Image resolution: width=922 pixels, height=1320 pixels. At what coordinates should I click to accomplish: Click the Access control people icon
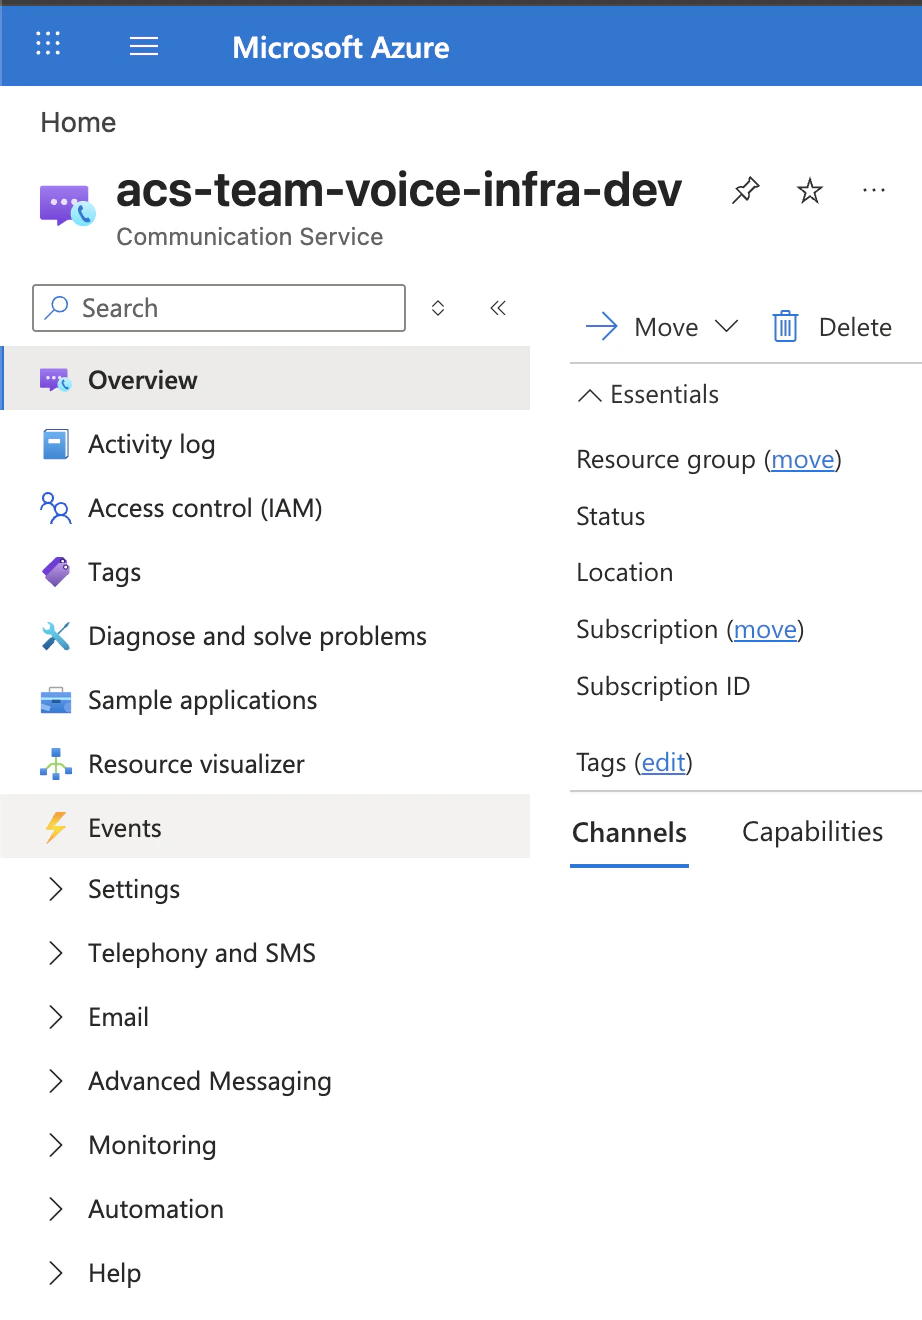(55, 508)
